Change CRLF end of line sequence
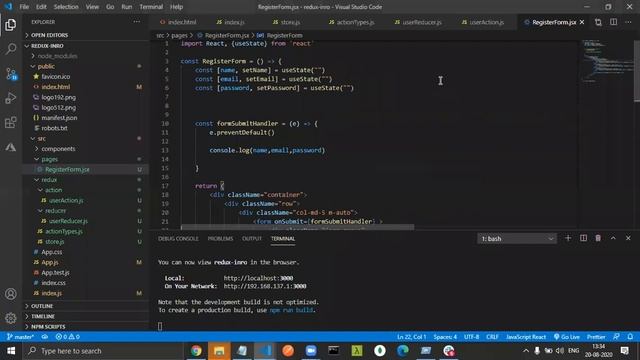The height and width of the screenshot is (360, 640). (492, 337)
